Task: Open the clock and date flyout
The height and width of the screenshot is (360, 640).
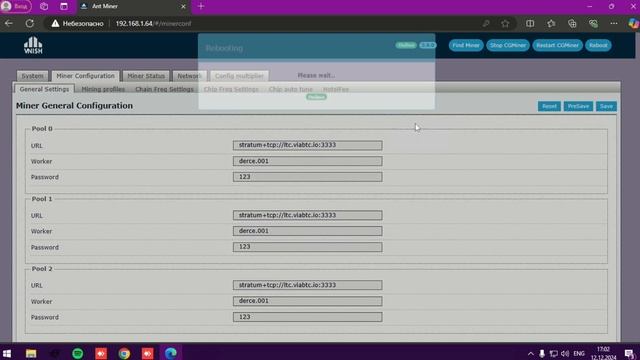Action: (x=604, y=353)
